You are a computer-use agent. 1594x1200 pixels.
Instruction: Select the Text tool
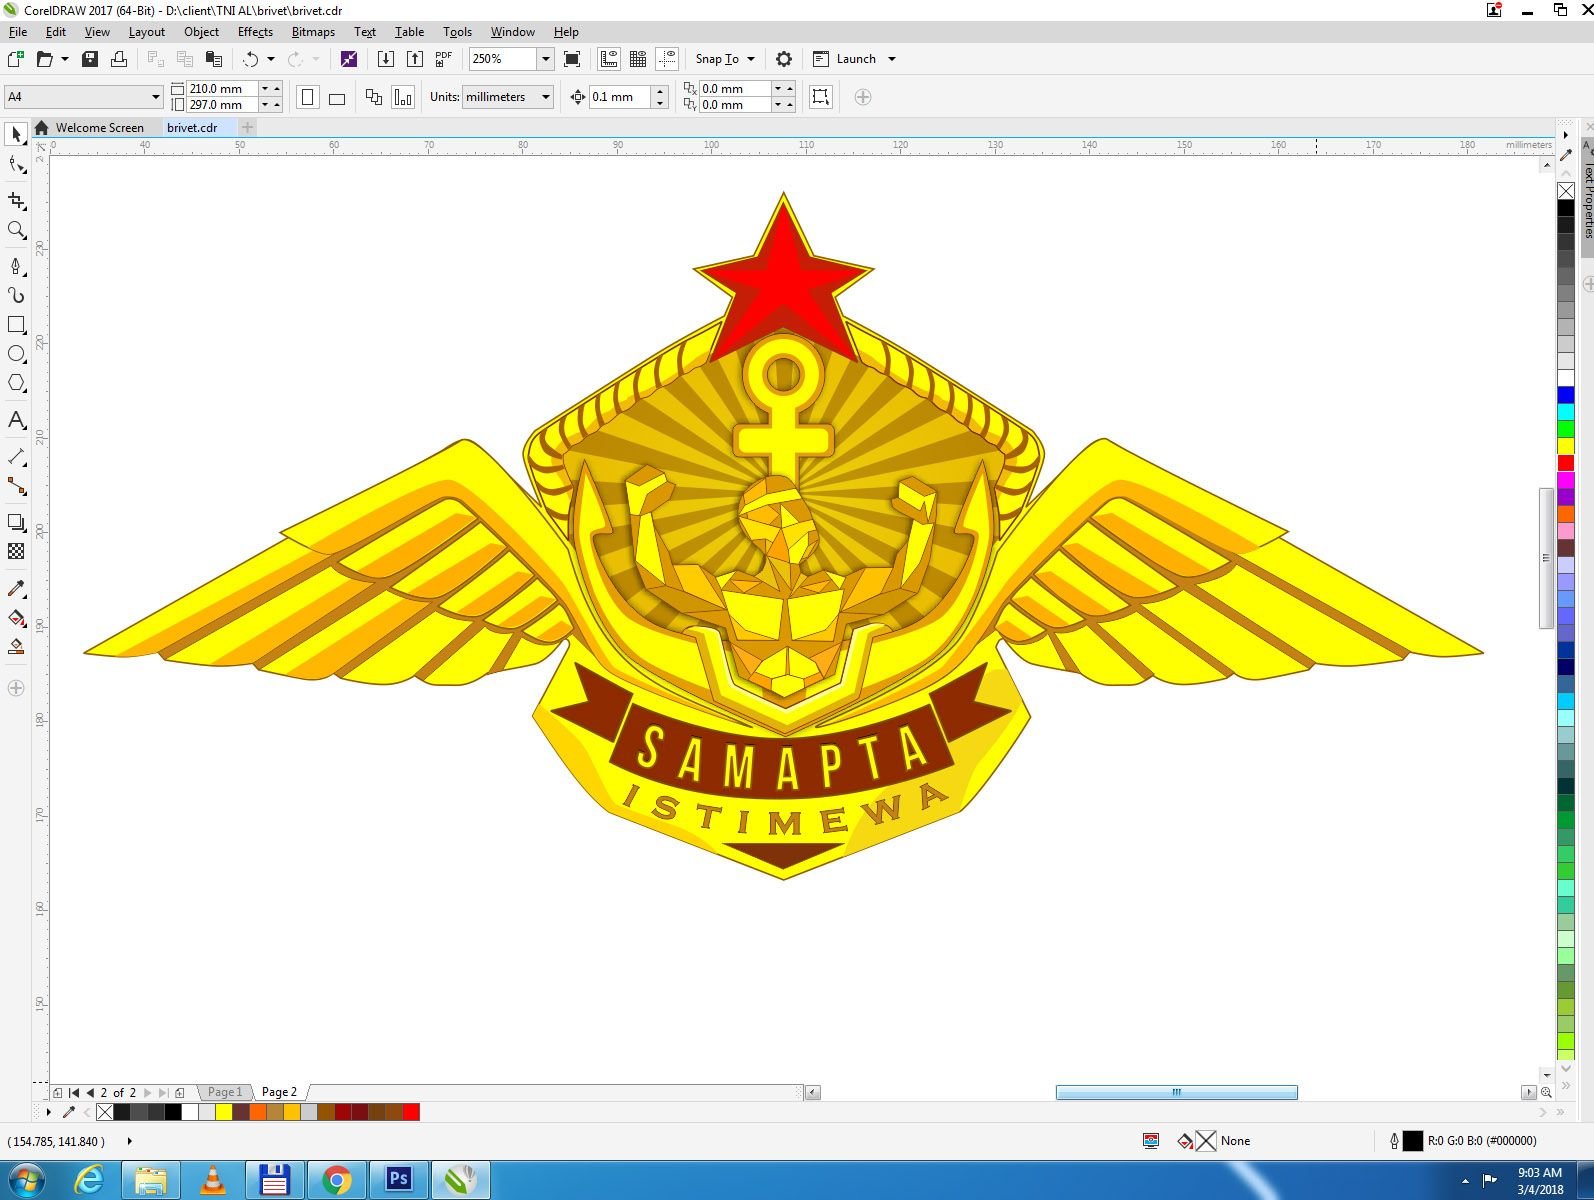[16, 420]
